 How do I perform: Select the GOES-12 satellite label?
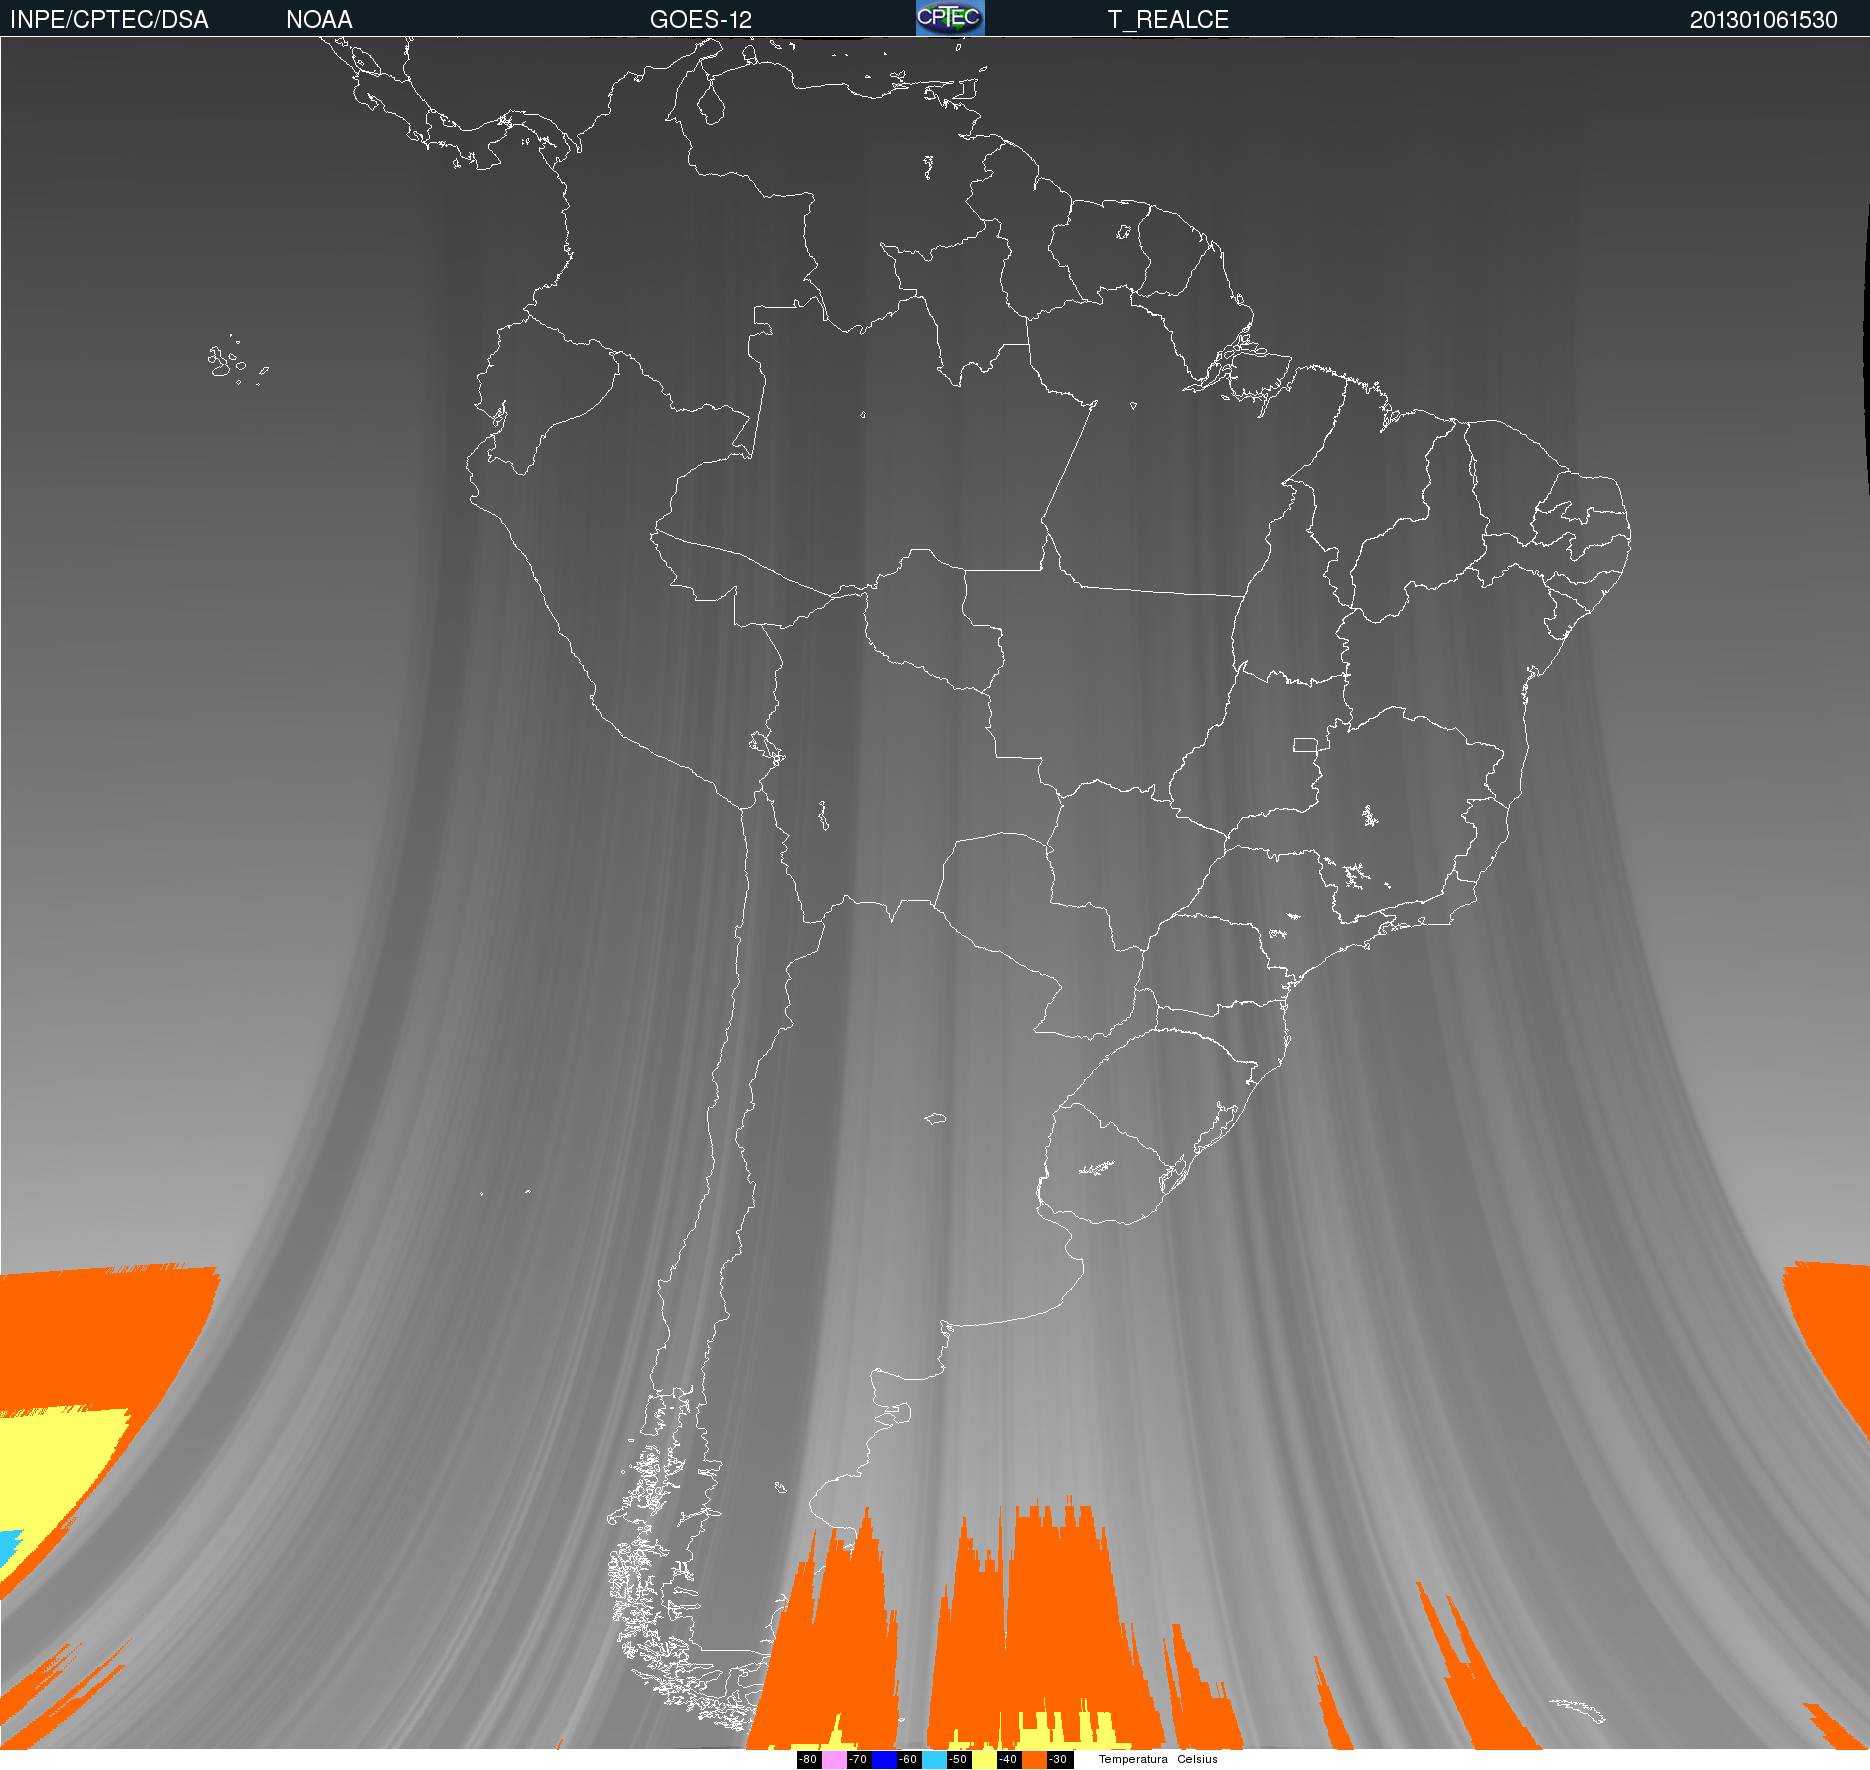(x=700, y=20)
